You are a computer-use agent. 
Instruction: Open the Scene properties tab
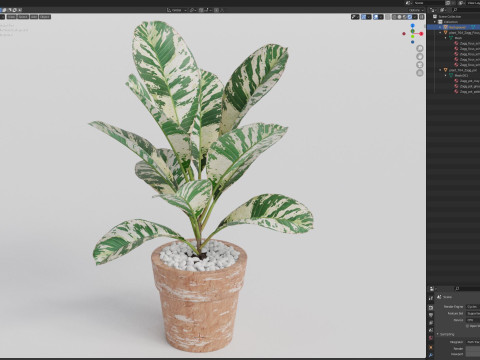click(x=431, y=330)
